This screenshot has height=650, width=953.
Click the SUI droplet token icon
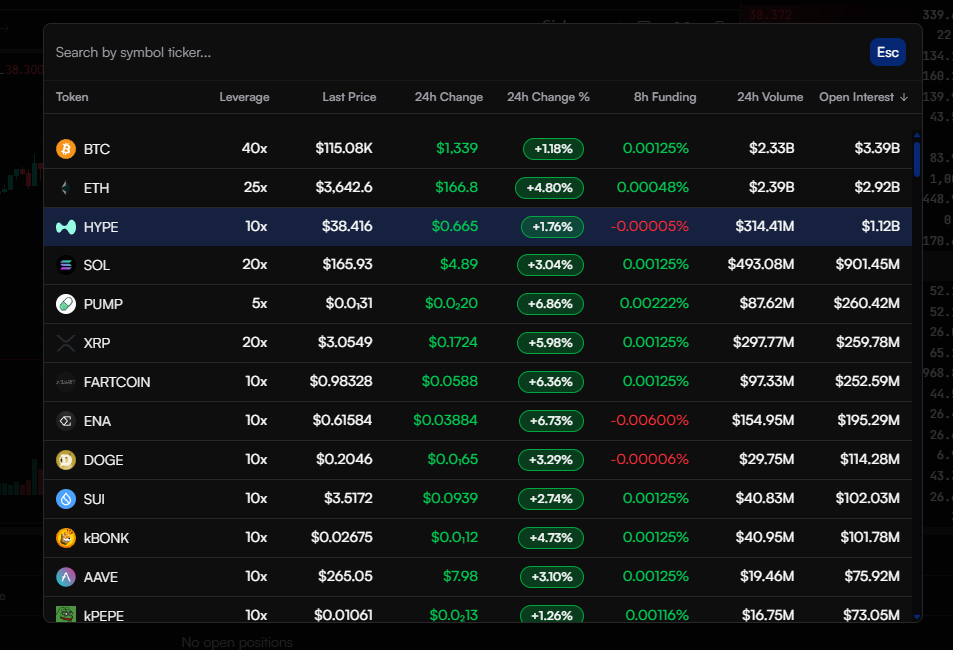tap(66, 499)
